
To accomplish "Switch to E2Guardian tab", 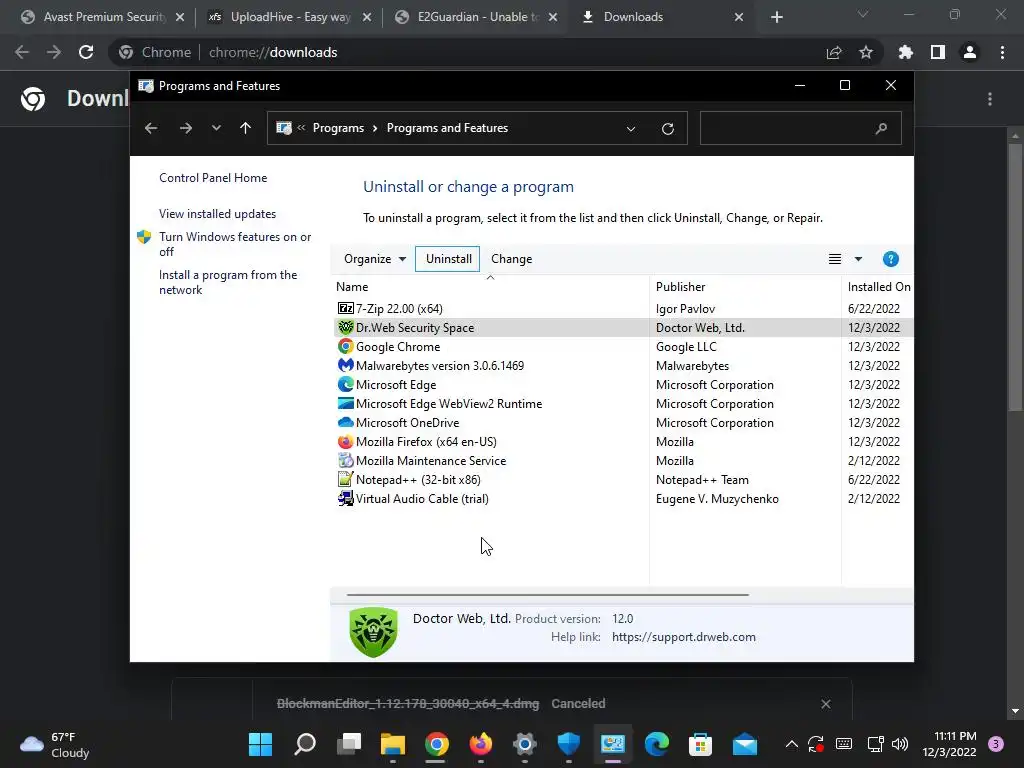I will [x=476, y=17].
